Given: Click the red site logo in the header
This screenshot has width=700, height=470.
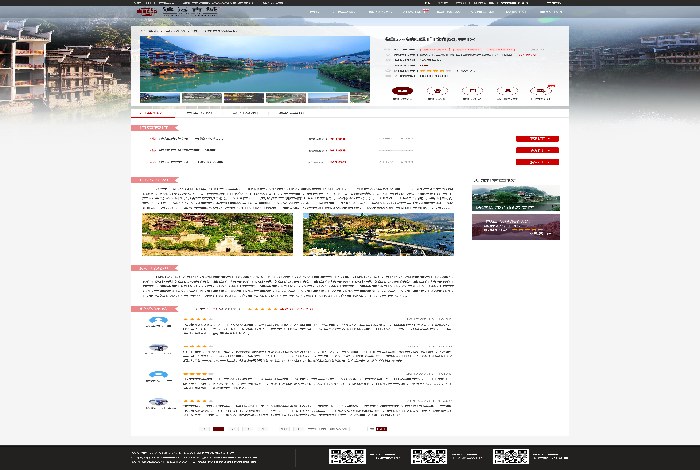Looking at the screenshot, I should 146,12.
